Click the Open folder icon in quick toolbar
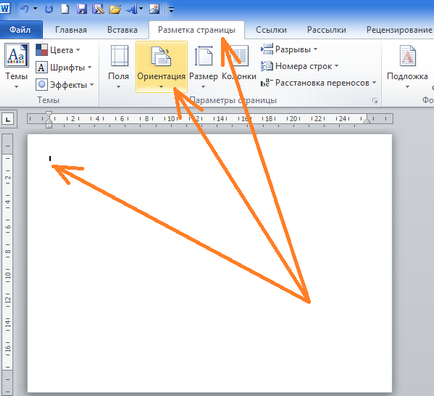This screenshot has height=396, width=434. coord(115,9)
